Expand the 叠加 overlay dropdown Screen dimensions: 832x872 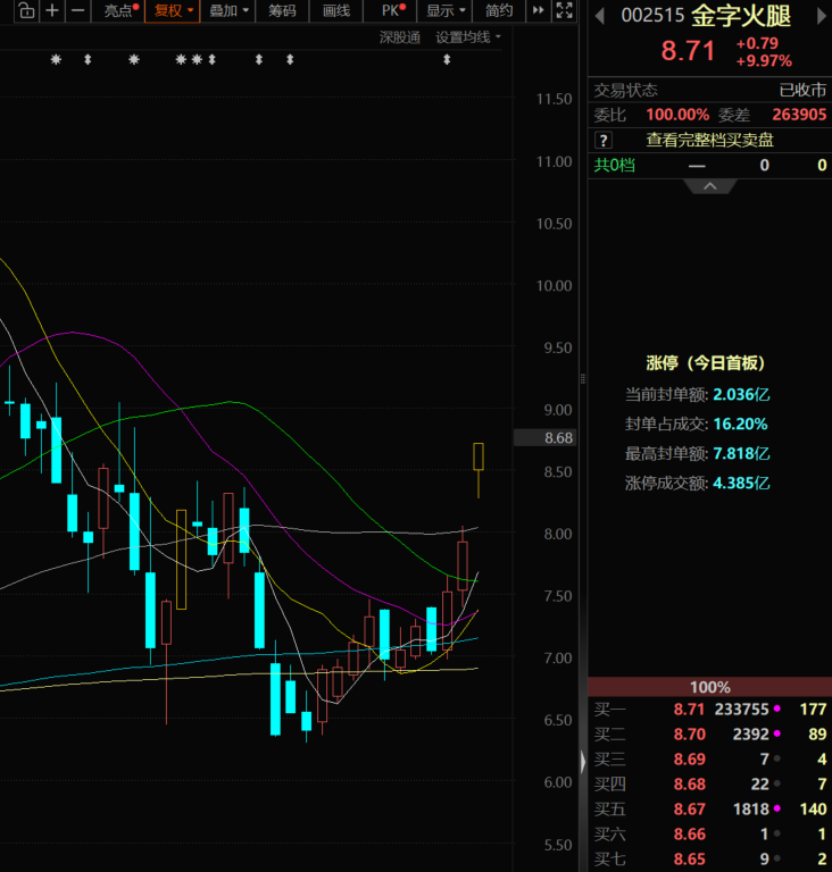[x=229, y=10]
